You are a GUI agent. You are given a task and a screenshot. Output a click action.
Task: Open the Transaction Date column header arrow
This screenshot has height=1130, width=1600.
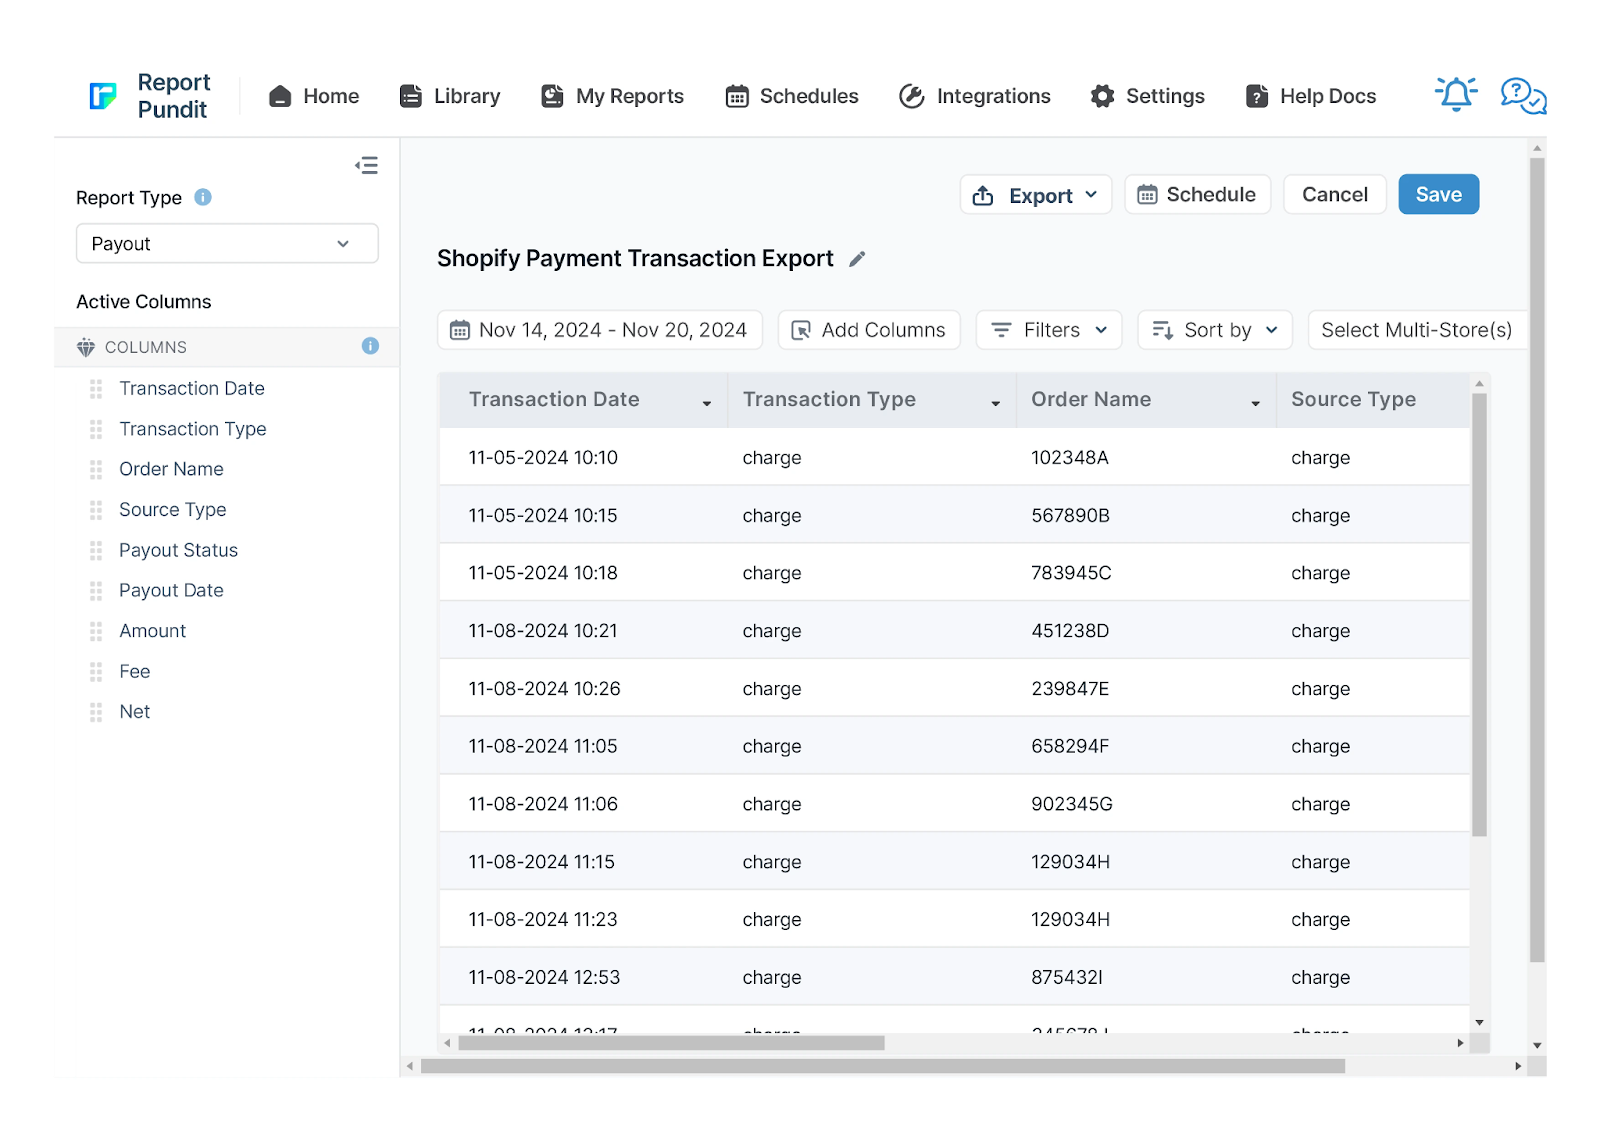[x=707, y=402]
